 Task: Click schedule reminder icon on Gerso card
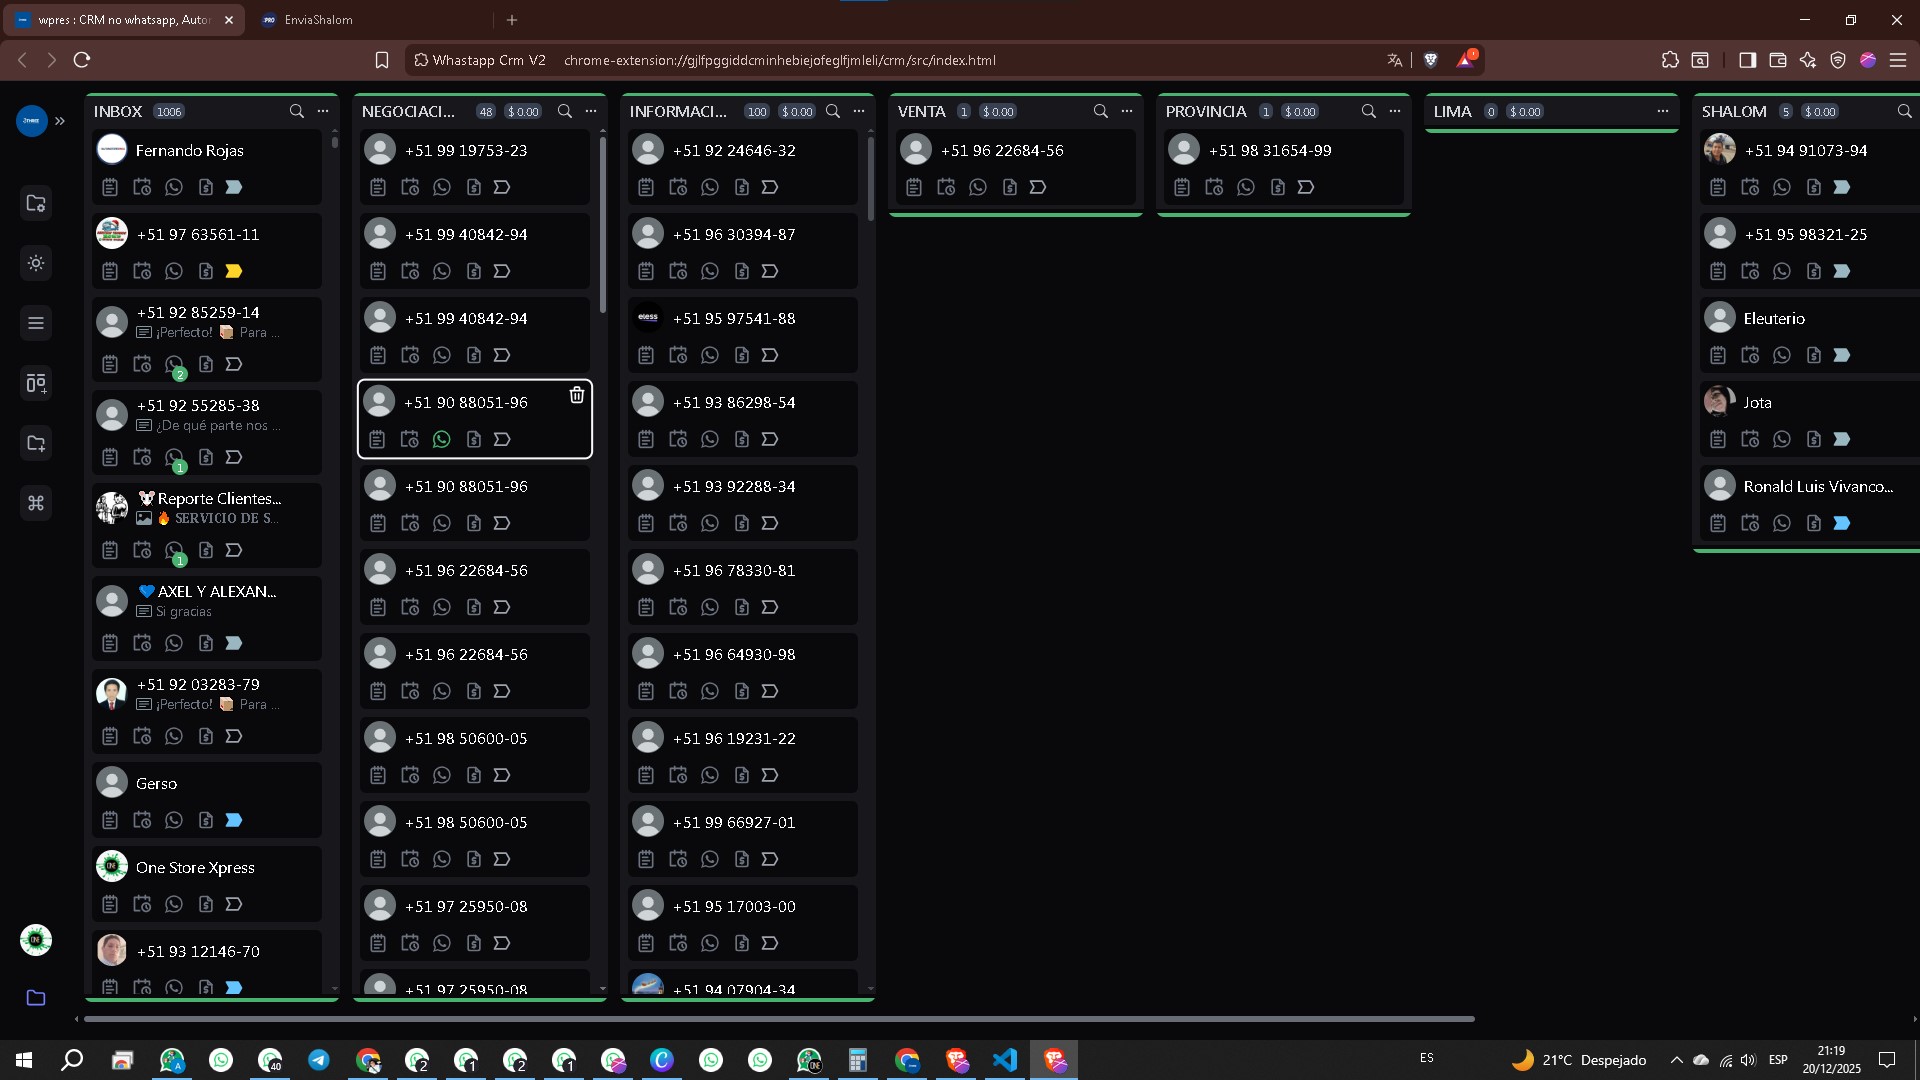point(142,820)
